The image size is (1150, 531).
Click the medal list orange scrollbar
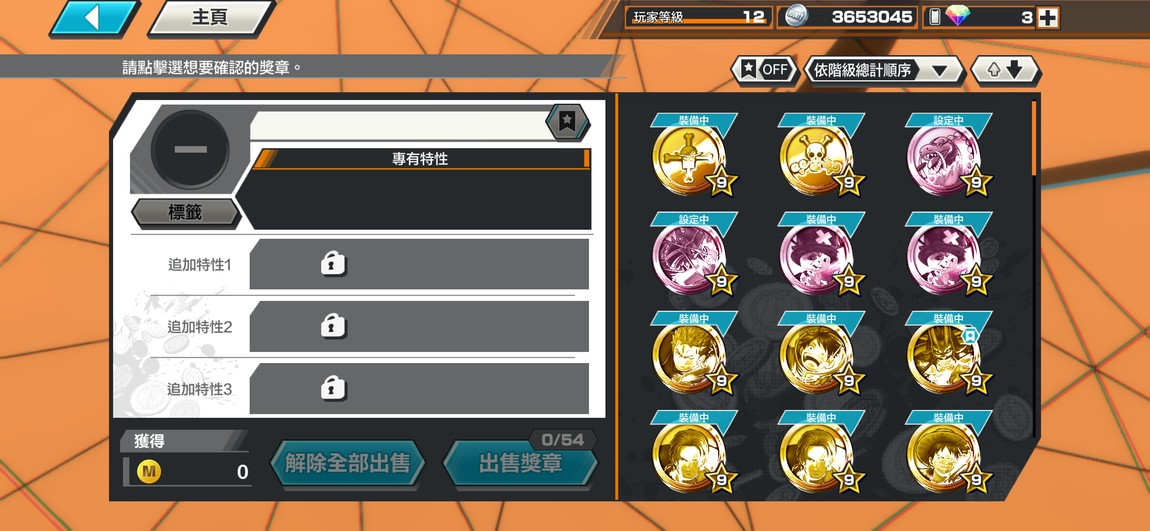[x=1034, y=138]
